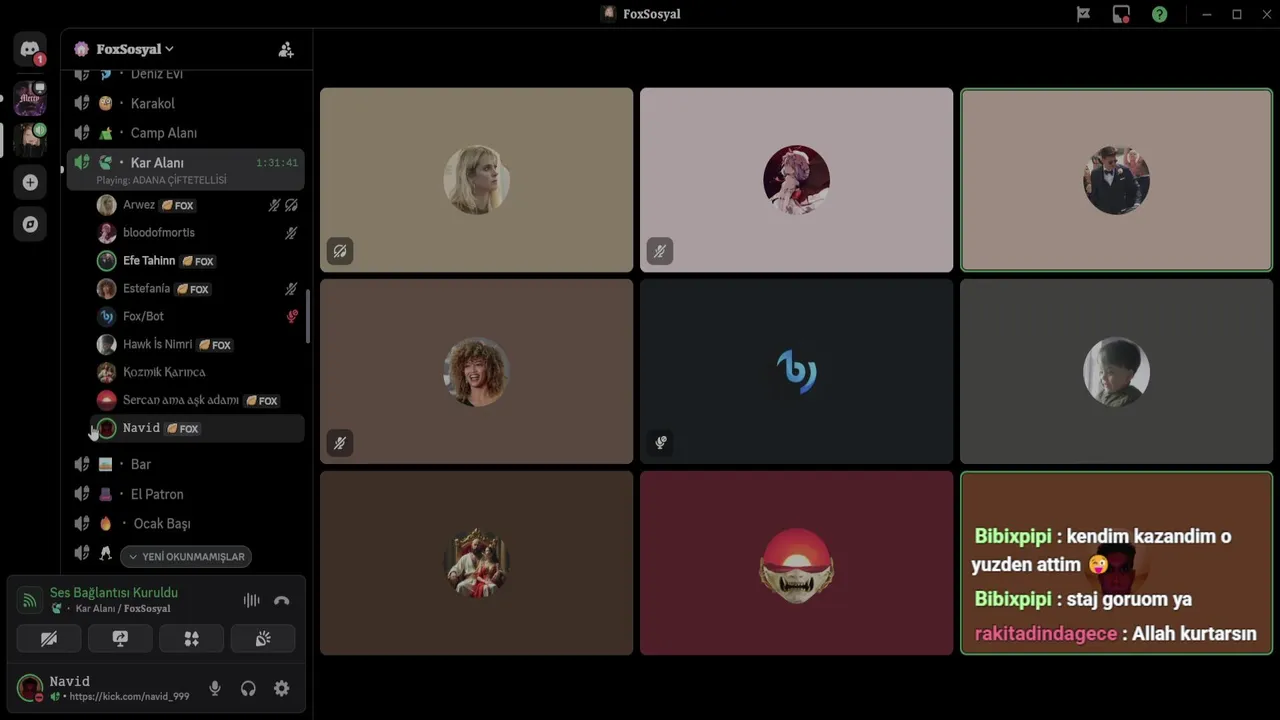Disconnect from voice with hang-up icon
Viewport: 1280px width, 720px height.
[282, 600]
